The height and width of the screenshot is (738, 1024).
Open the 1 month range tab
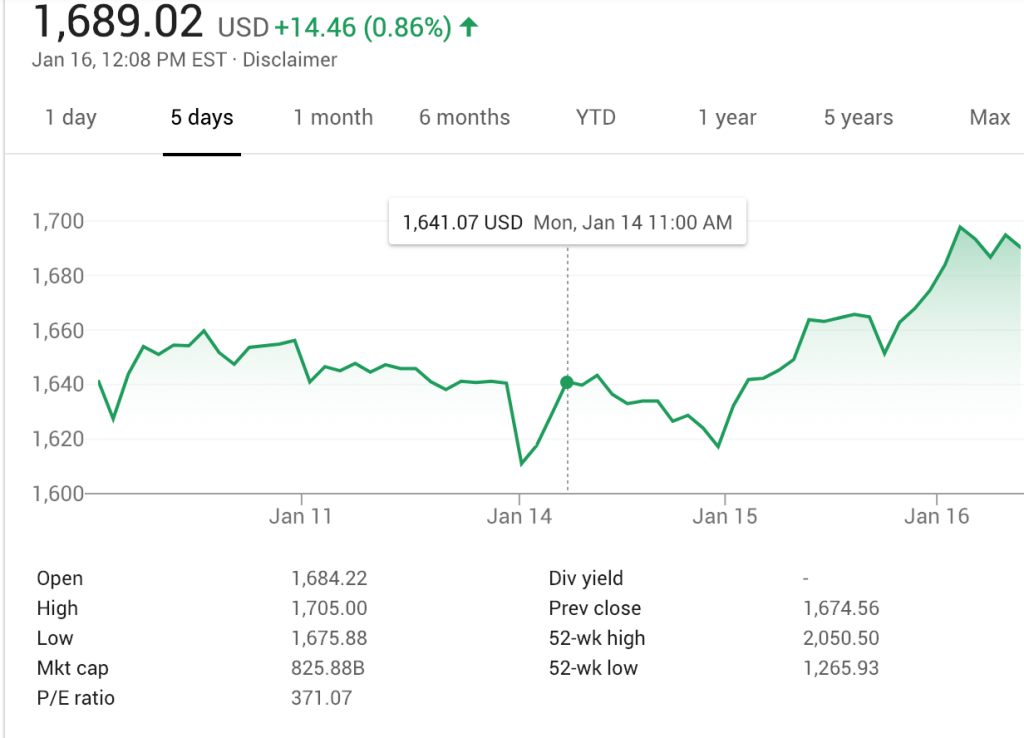pos(333,118)
